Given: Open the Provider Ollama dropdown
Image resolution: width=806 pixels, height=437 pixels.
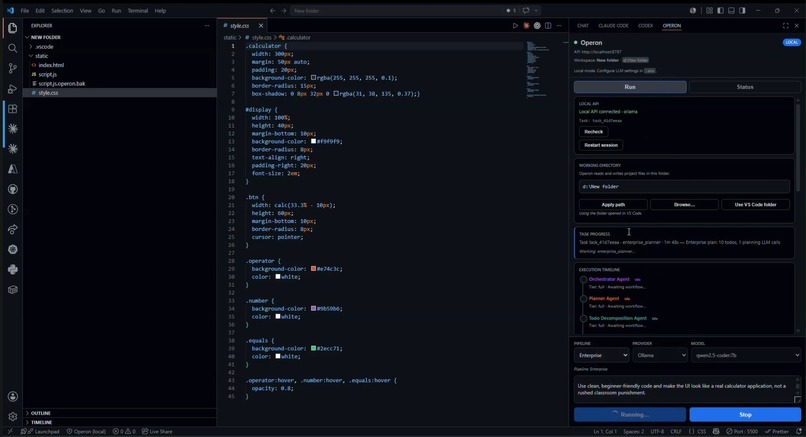Looking at the screenshot, I should tap(660, 355).
